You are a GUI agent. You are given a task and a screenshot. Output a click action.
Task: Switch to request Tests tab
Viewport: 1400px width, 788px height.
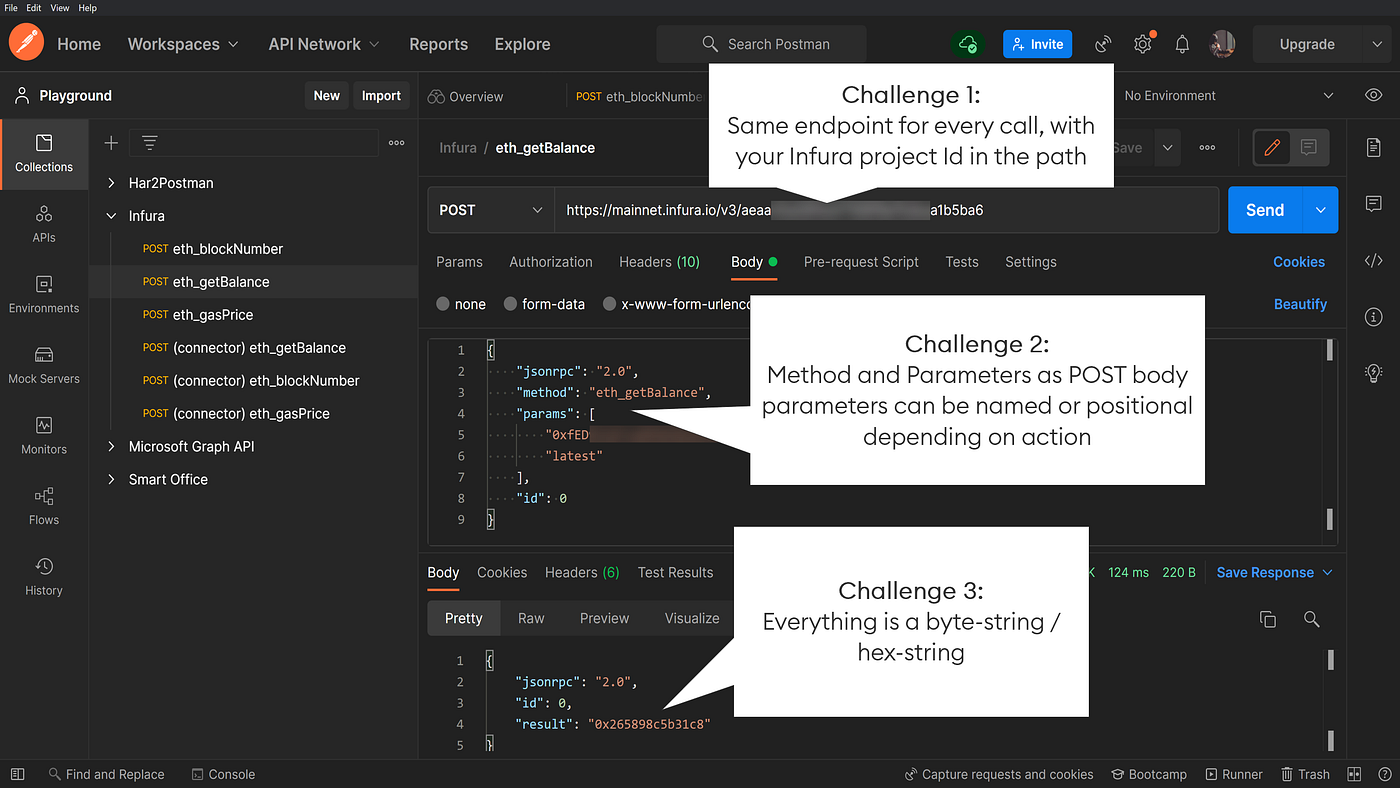tap(962, 262)
